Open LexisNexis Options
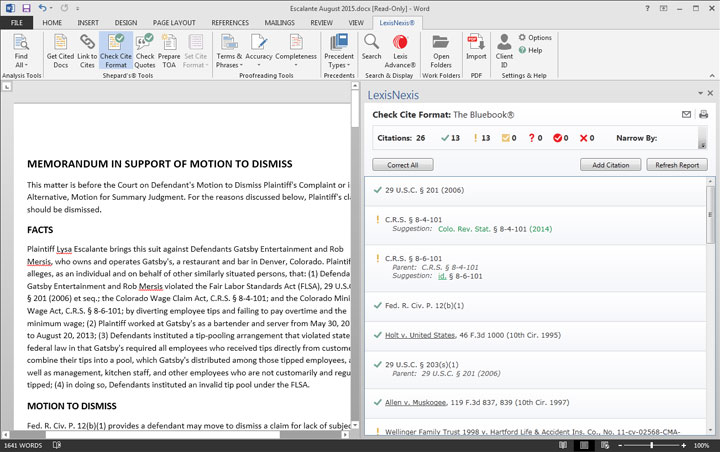This screenshot has height=452, width=720. tap(535, 38)
